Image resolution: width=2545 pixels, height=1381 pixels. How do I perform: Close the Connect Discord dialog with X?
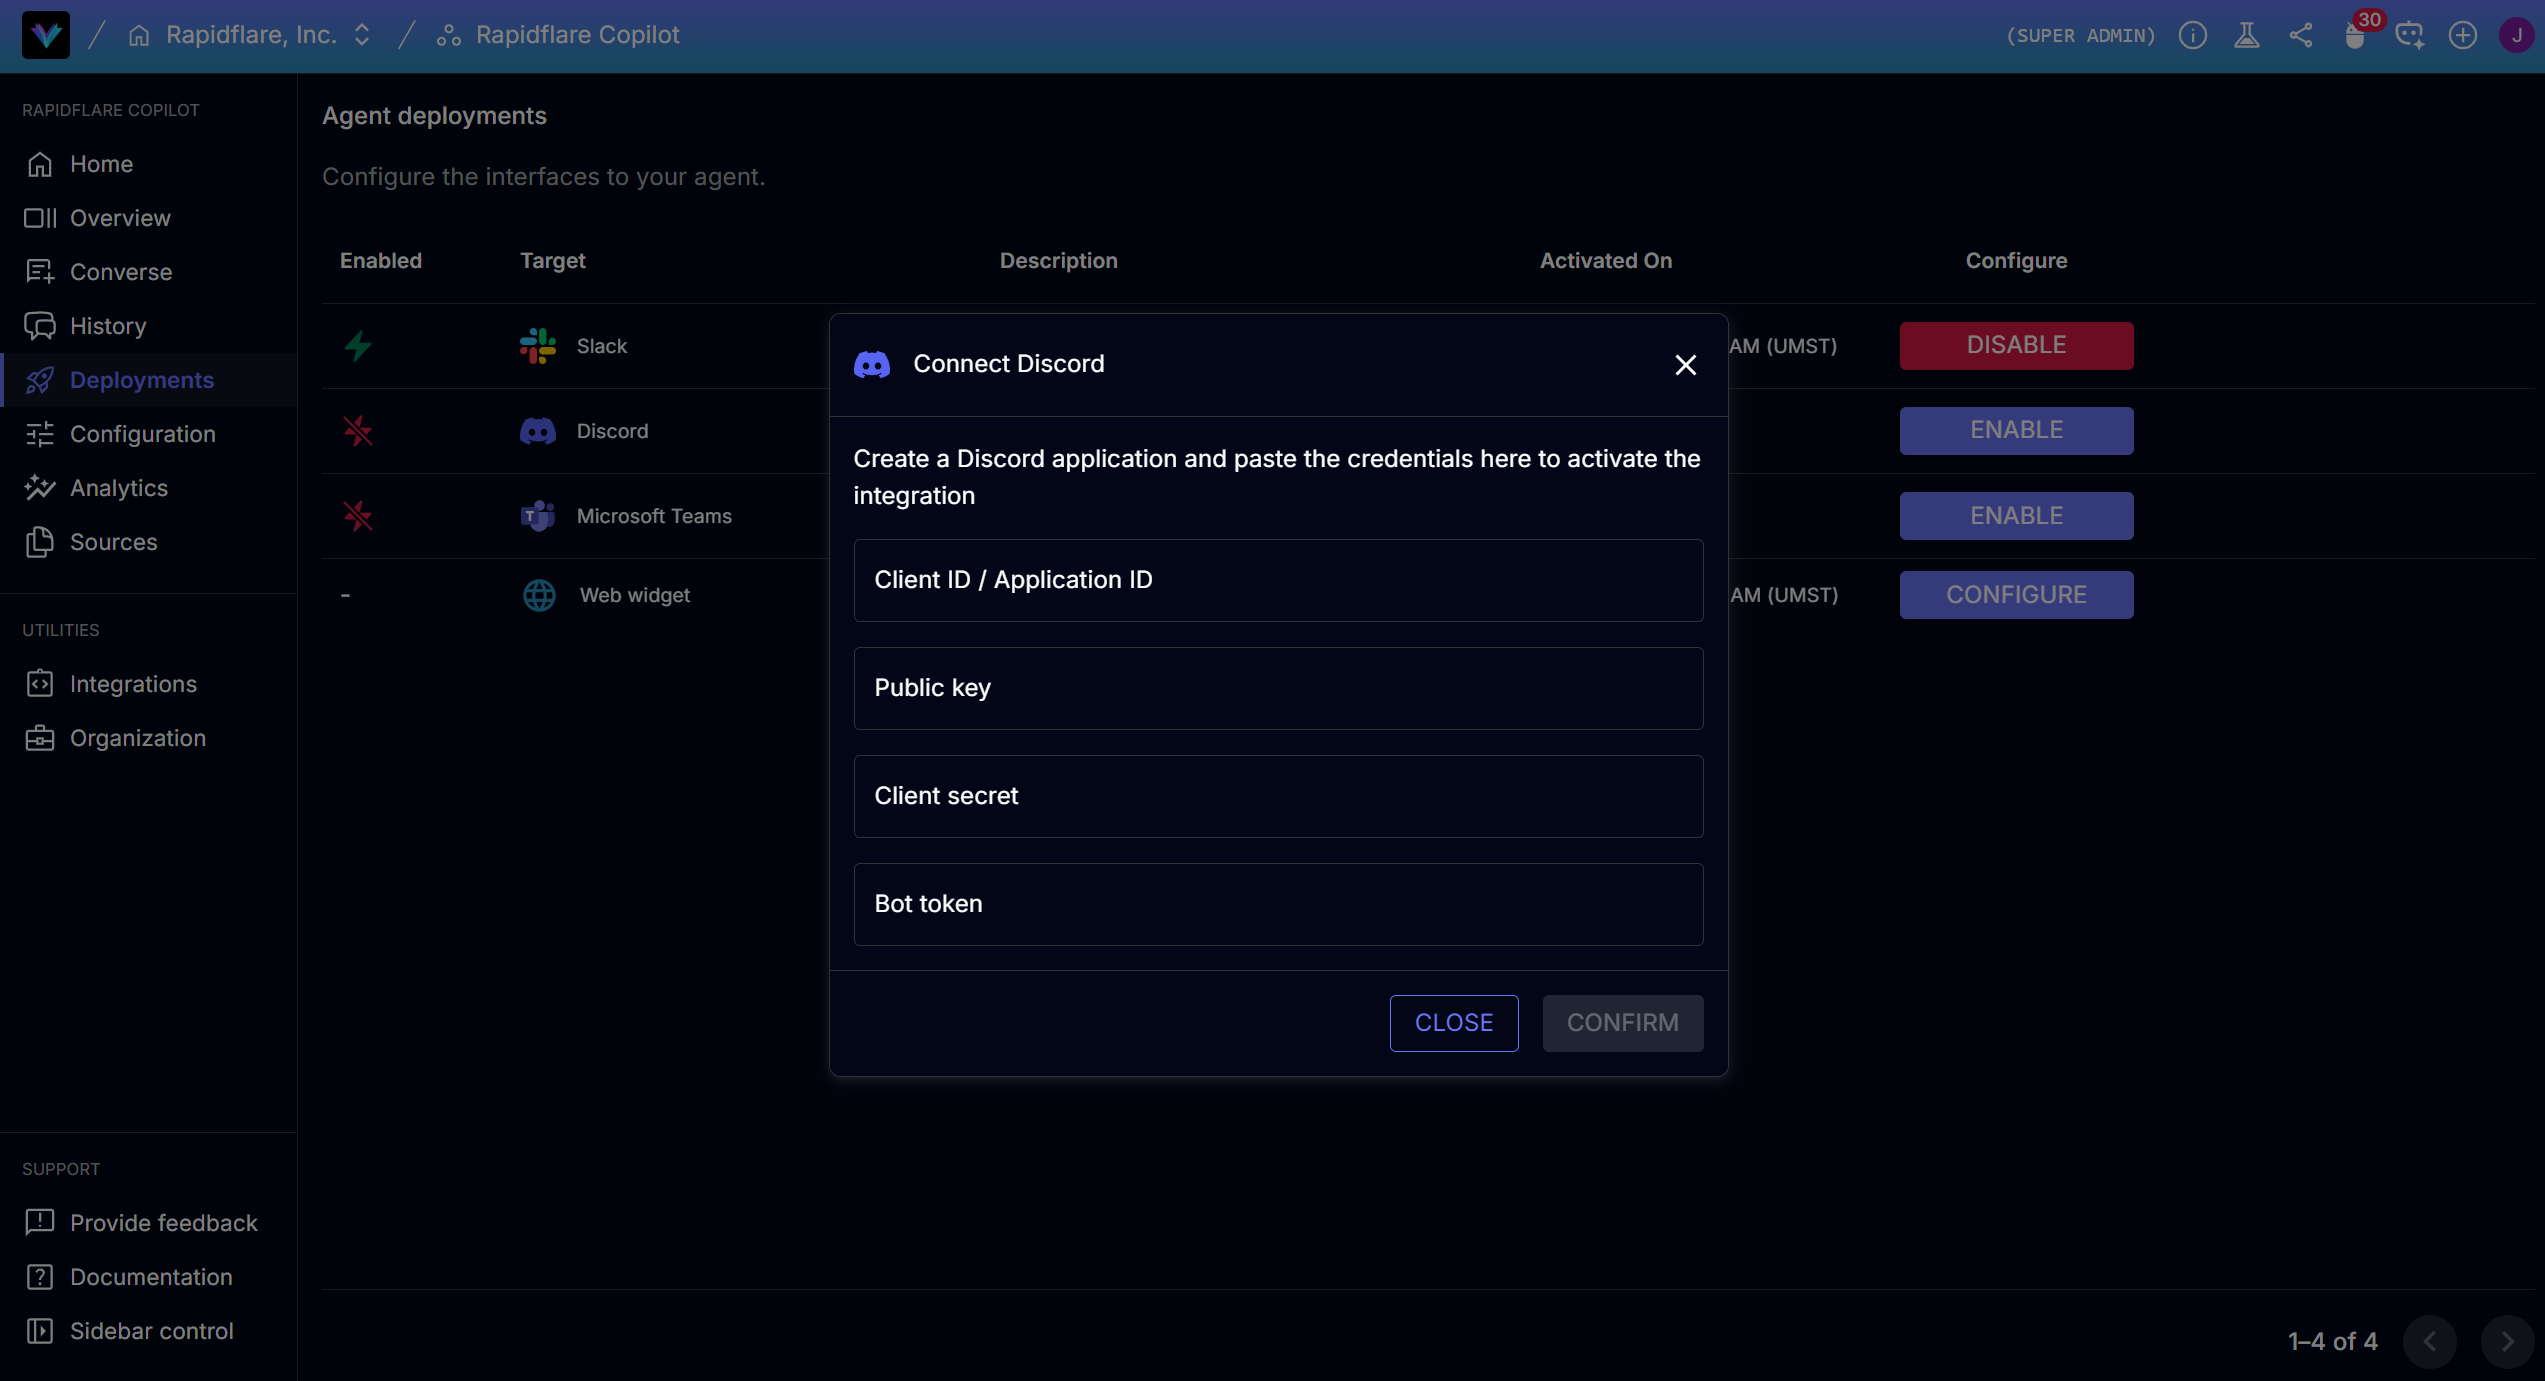(1686, 365)
